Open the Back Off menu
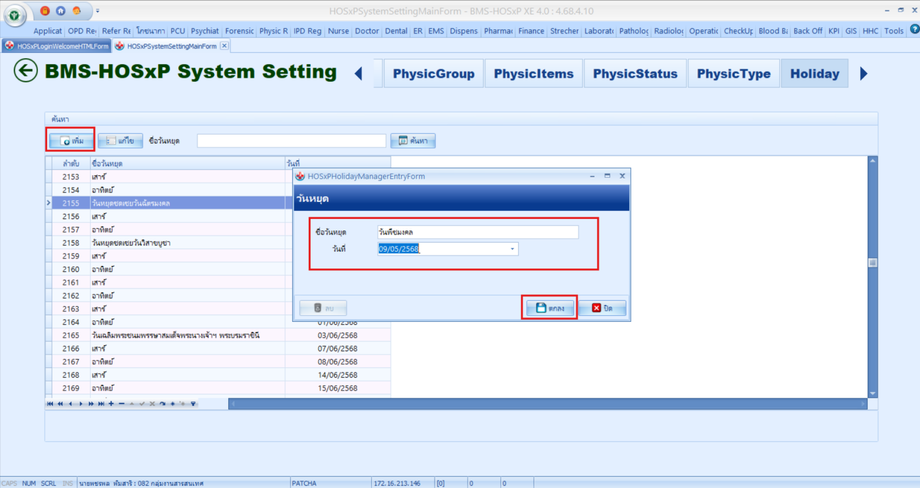The width and height of the screenshot is (920, 488). (807, 31)
